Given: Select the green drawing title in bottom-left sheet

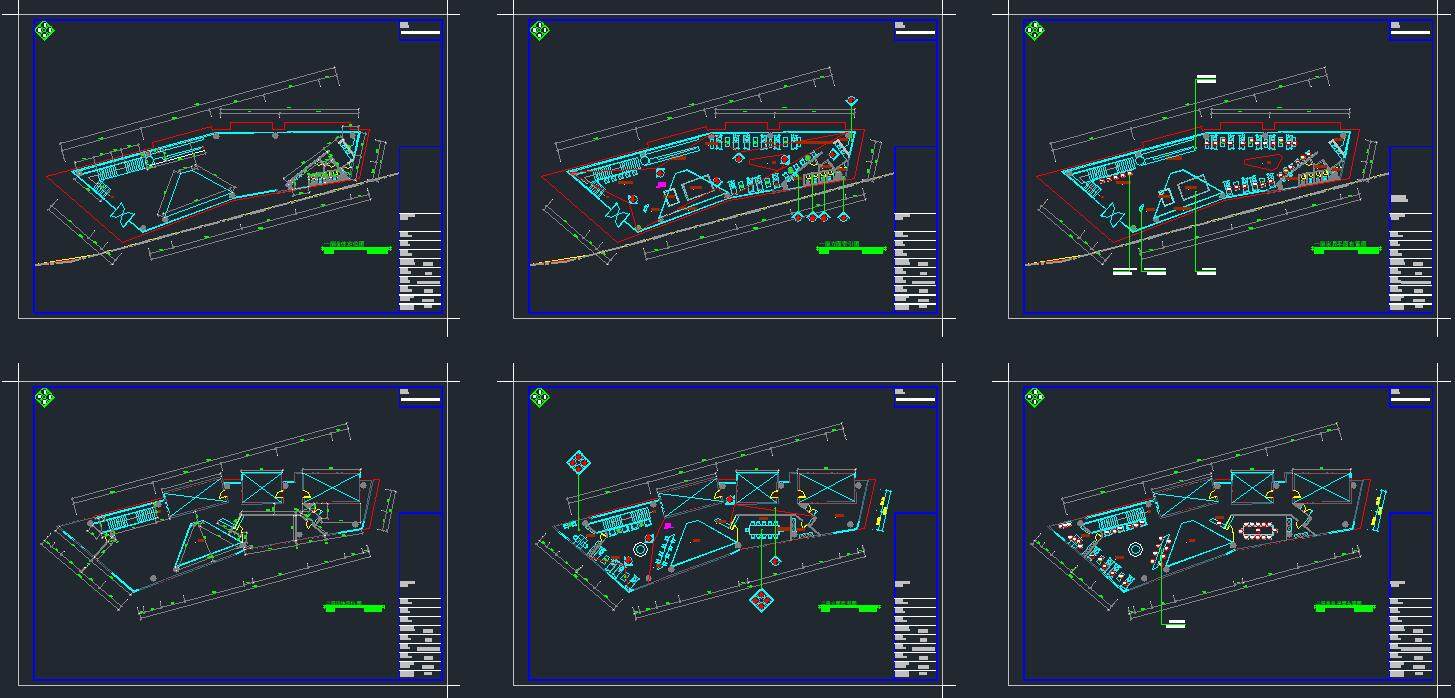Looking at the screenshot, I should point(355,606).
